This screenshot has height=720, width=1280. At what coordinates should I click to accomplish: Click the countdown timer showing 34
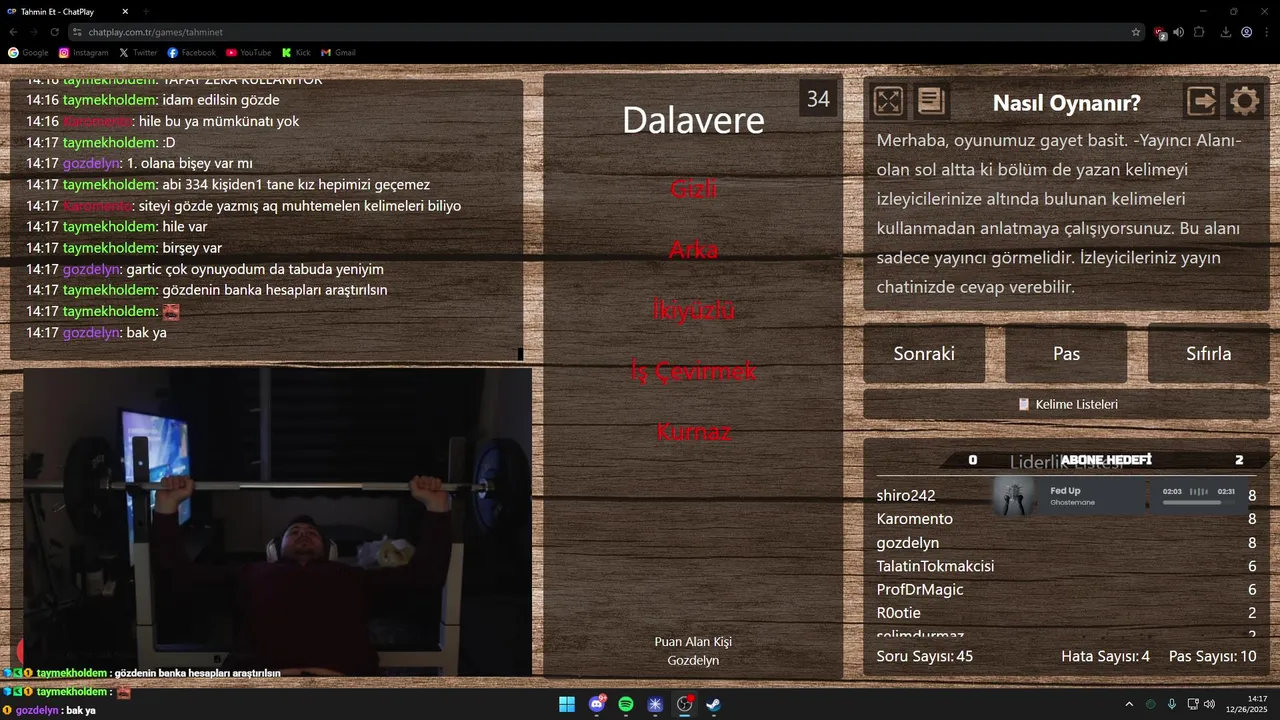pos(818,99)
